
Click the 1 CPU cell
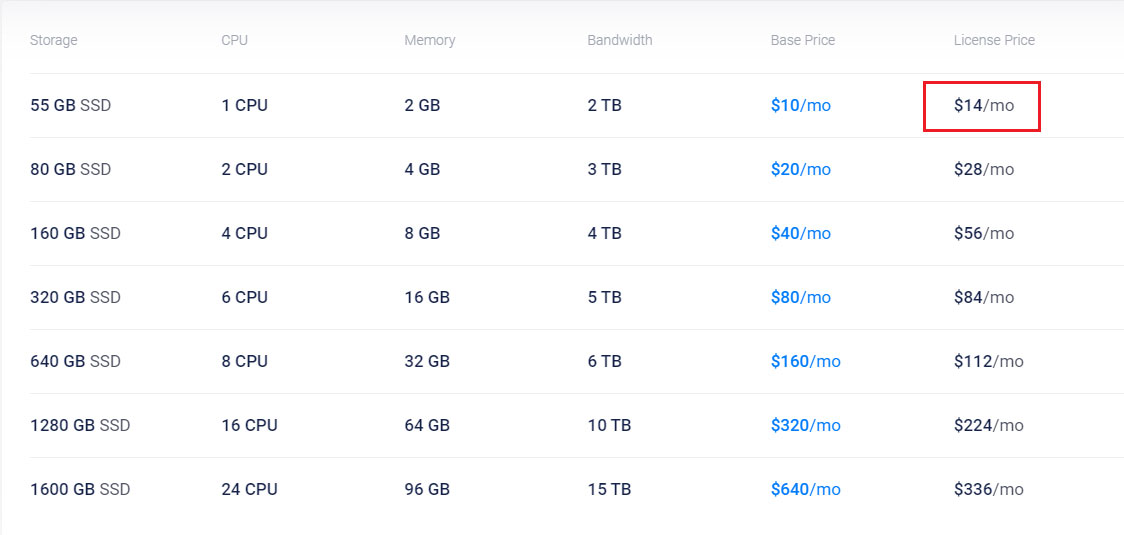click(x=244, y=105)
